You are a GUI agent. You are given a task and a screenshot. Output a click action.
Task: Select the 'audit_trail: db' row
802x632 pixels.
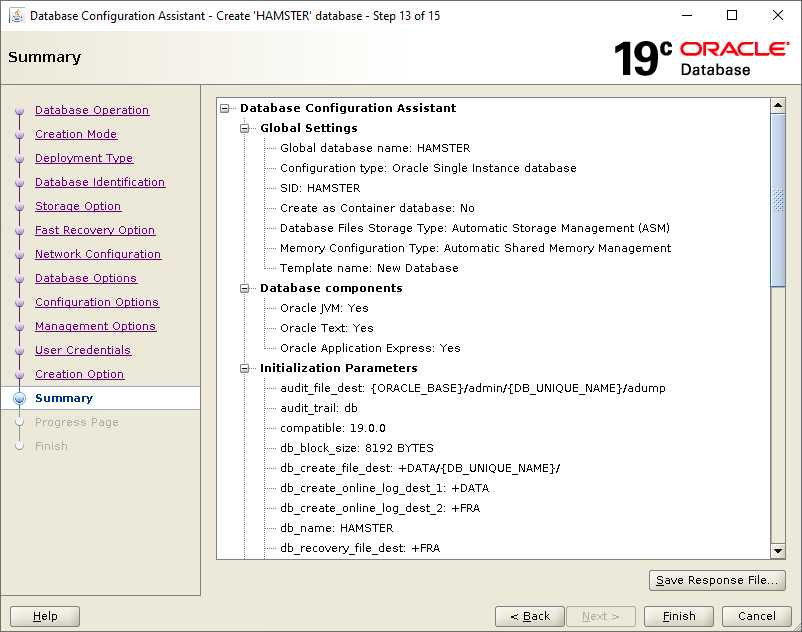[319, 408]
